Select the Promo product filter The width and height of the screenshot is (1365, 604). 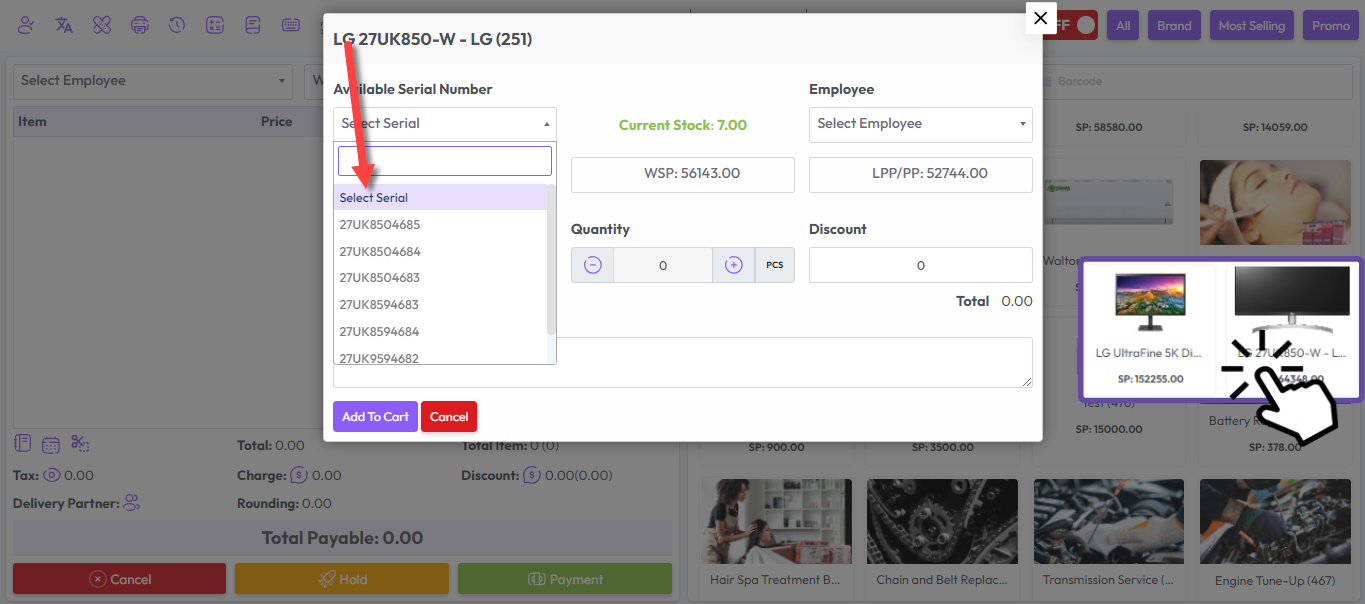click(1330, 25)
